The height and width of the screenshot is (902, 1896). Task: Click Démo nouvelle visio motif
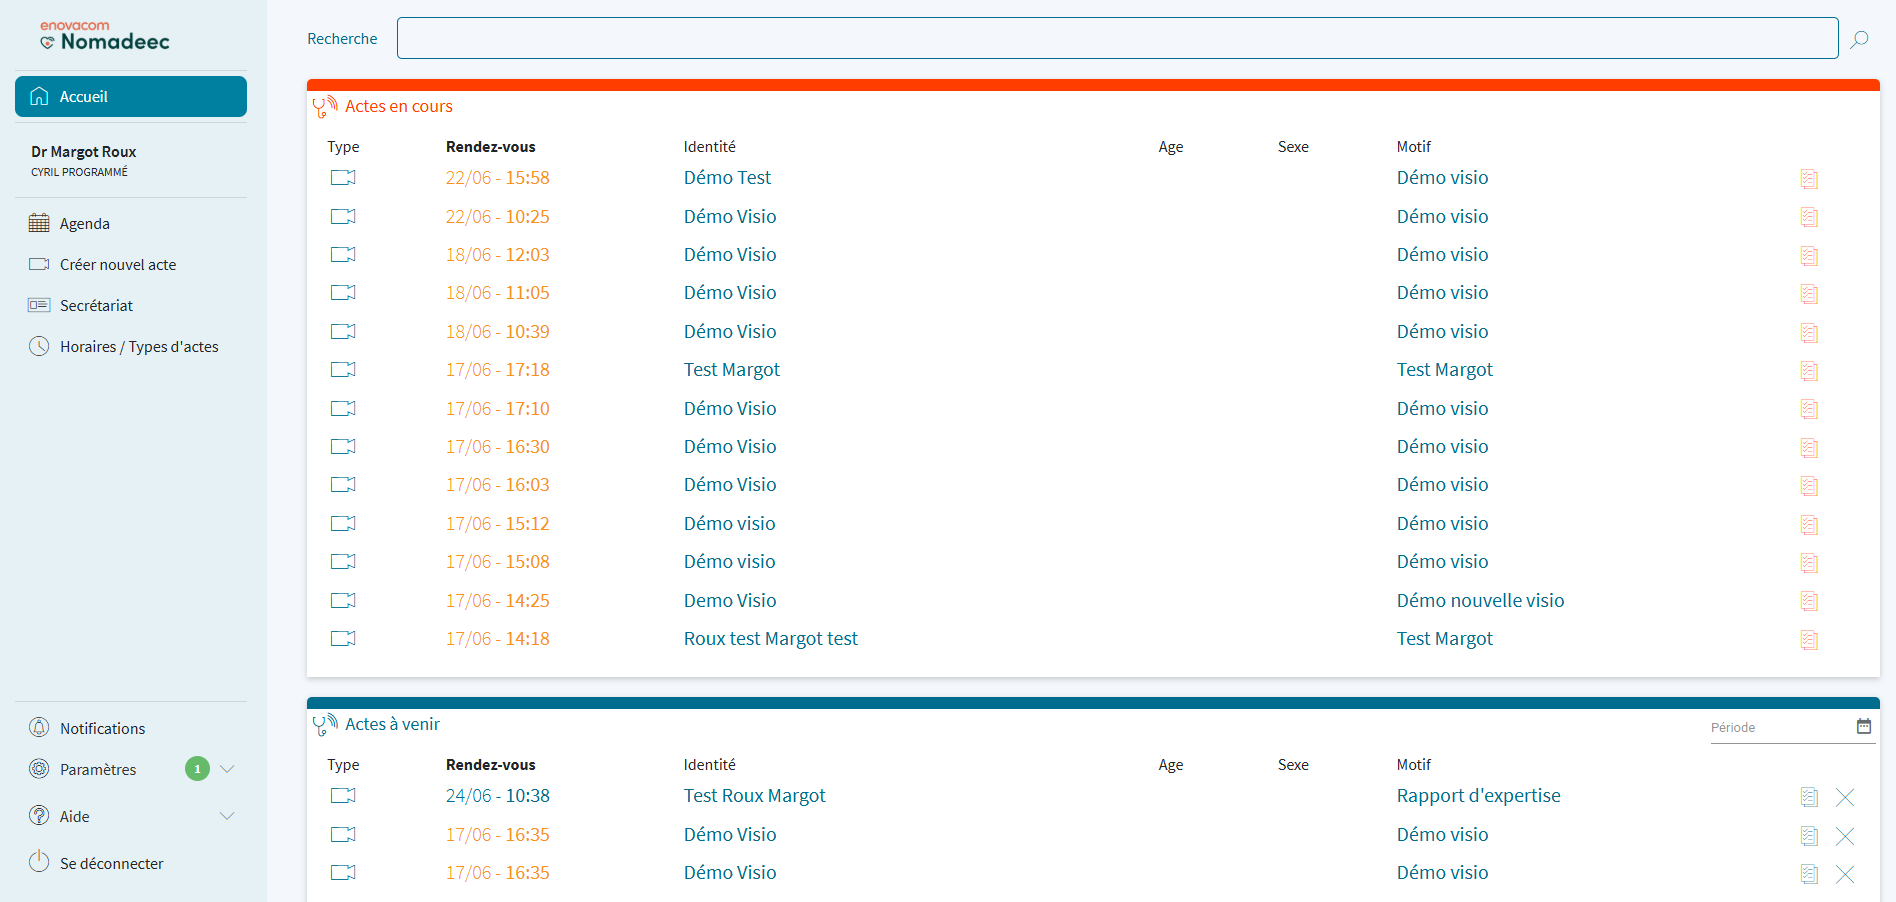1480,600
